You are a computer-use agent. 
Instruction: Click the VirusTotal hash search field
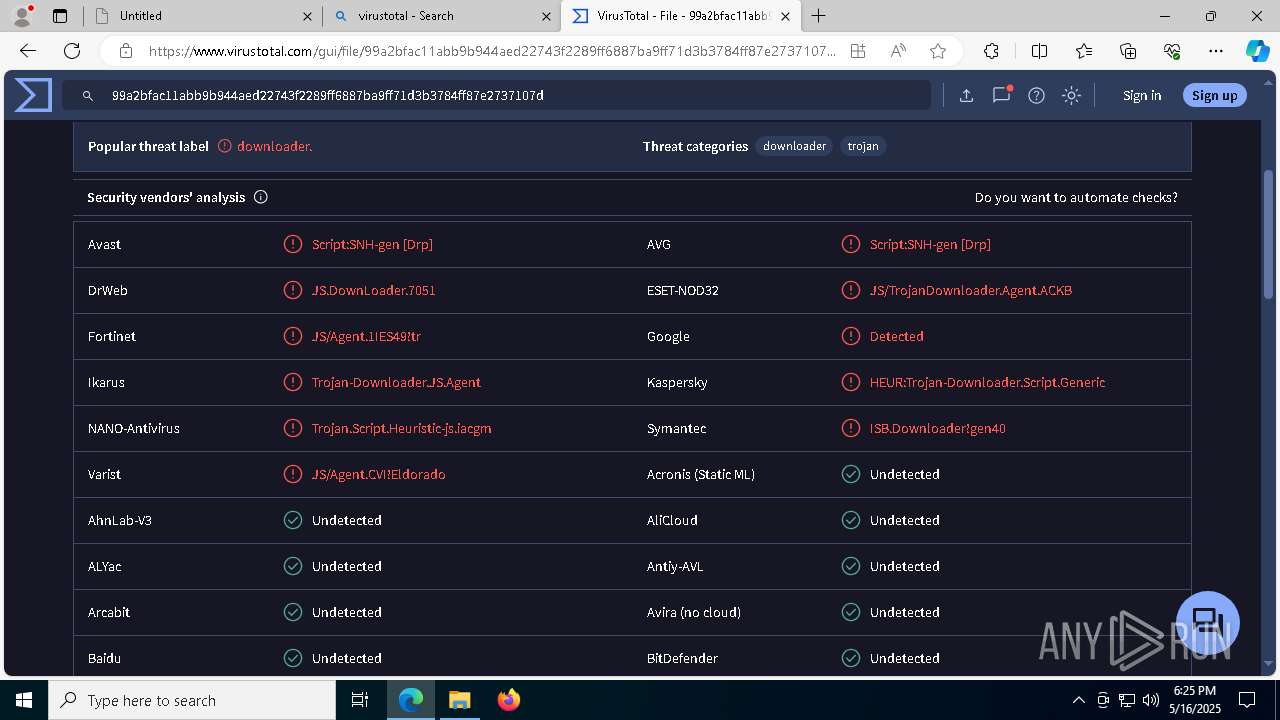496,96
